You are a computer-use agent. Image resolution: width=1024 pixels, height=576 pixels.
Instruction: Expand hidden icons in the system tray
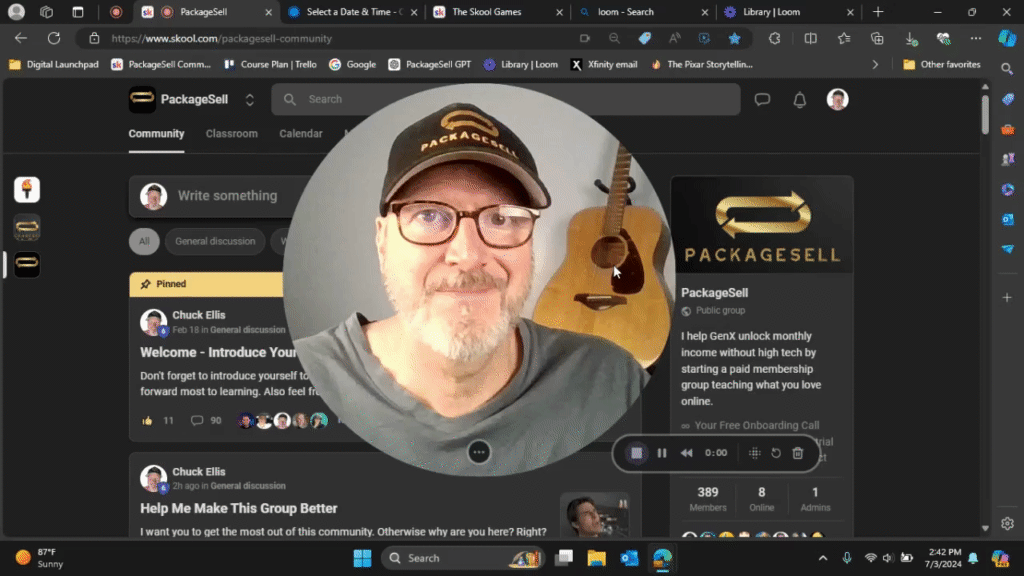coord(823,558)
